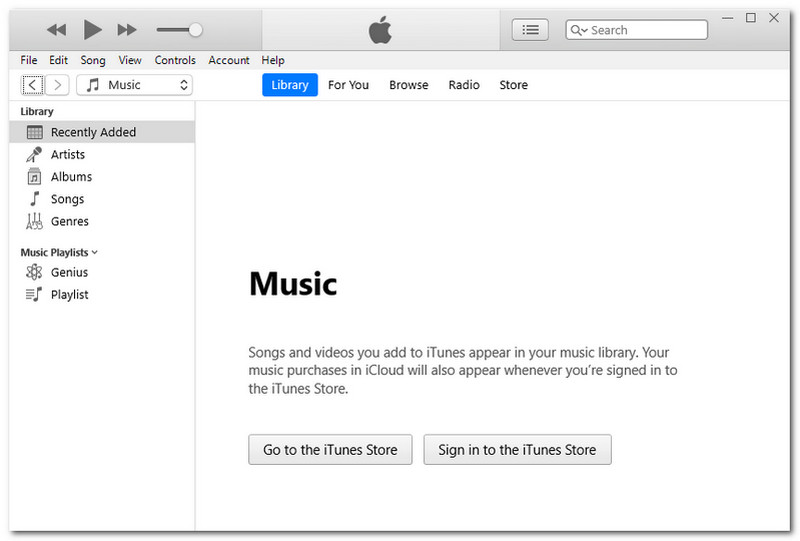Switch to the For You tab
This screenshot has height=541, width=800.
point(348,85)
